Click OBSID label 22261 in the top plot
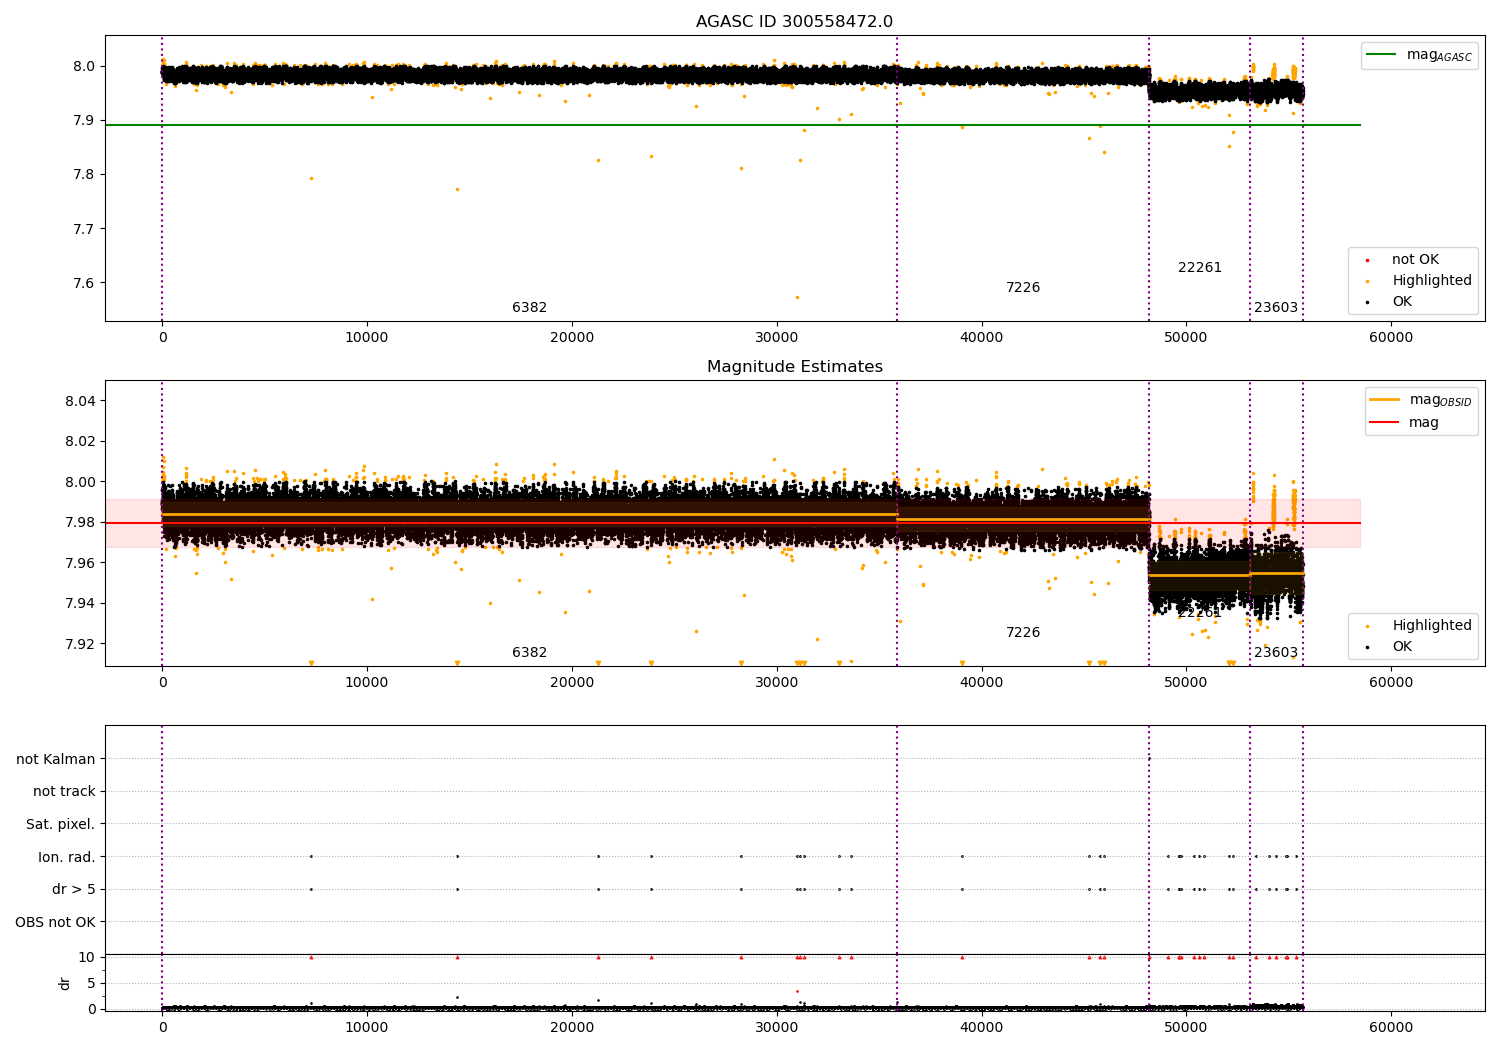 [1199, 268]
